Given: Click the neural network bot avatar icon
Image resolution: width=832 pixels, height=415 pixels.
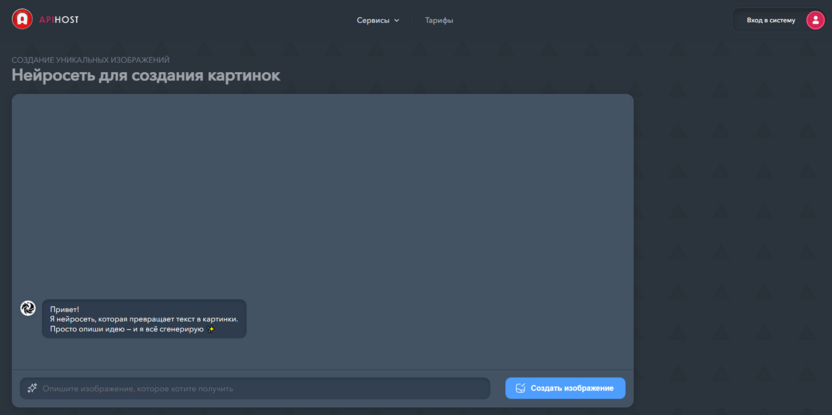Looking at the screenshot, I should (28, 308).
